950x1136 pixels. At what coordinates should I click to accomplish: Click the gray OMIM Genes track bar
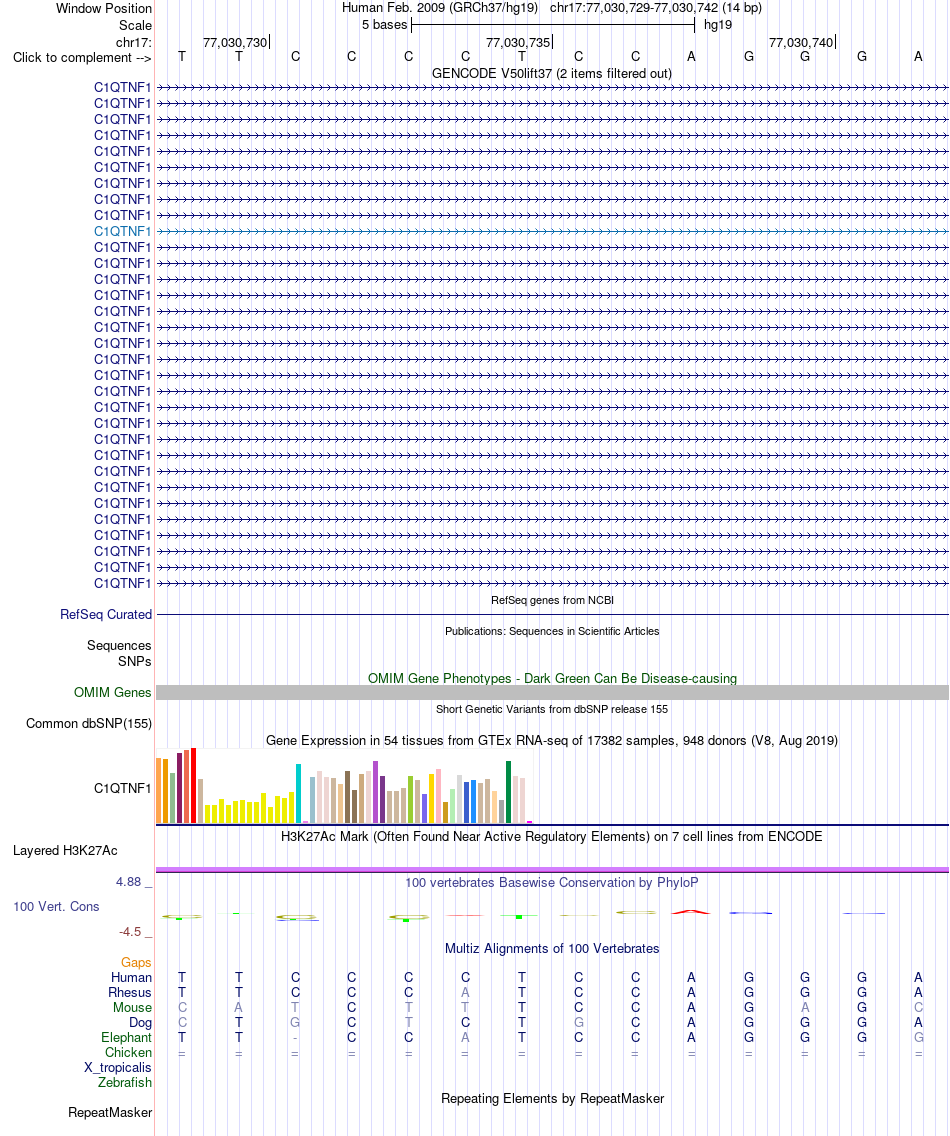point(552,693)
